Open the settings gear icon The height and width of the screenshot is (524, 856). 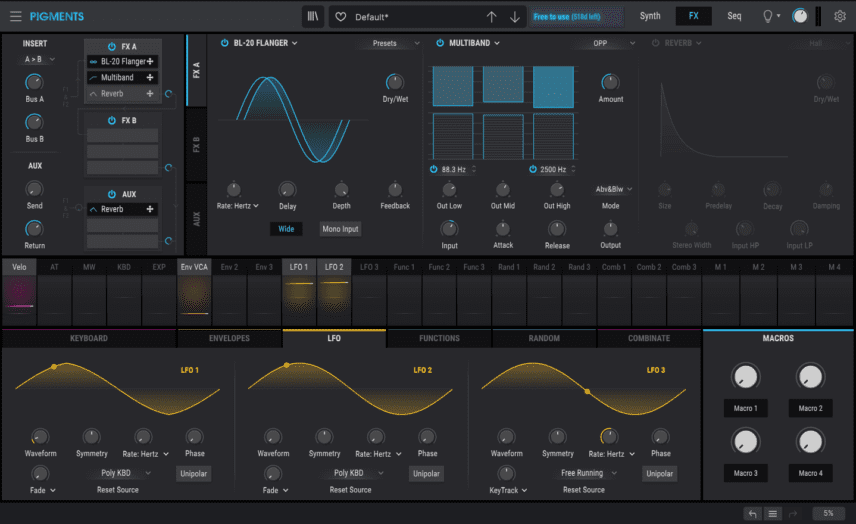pos(840,16)
